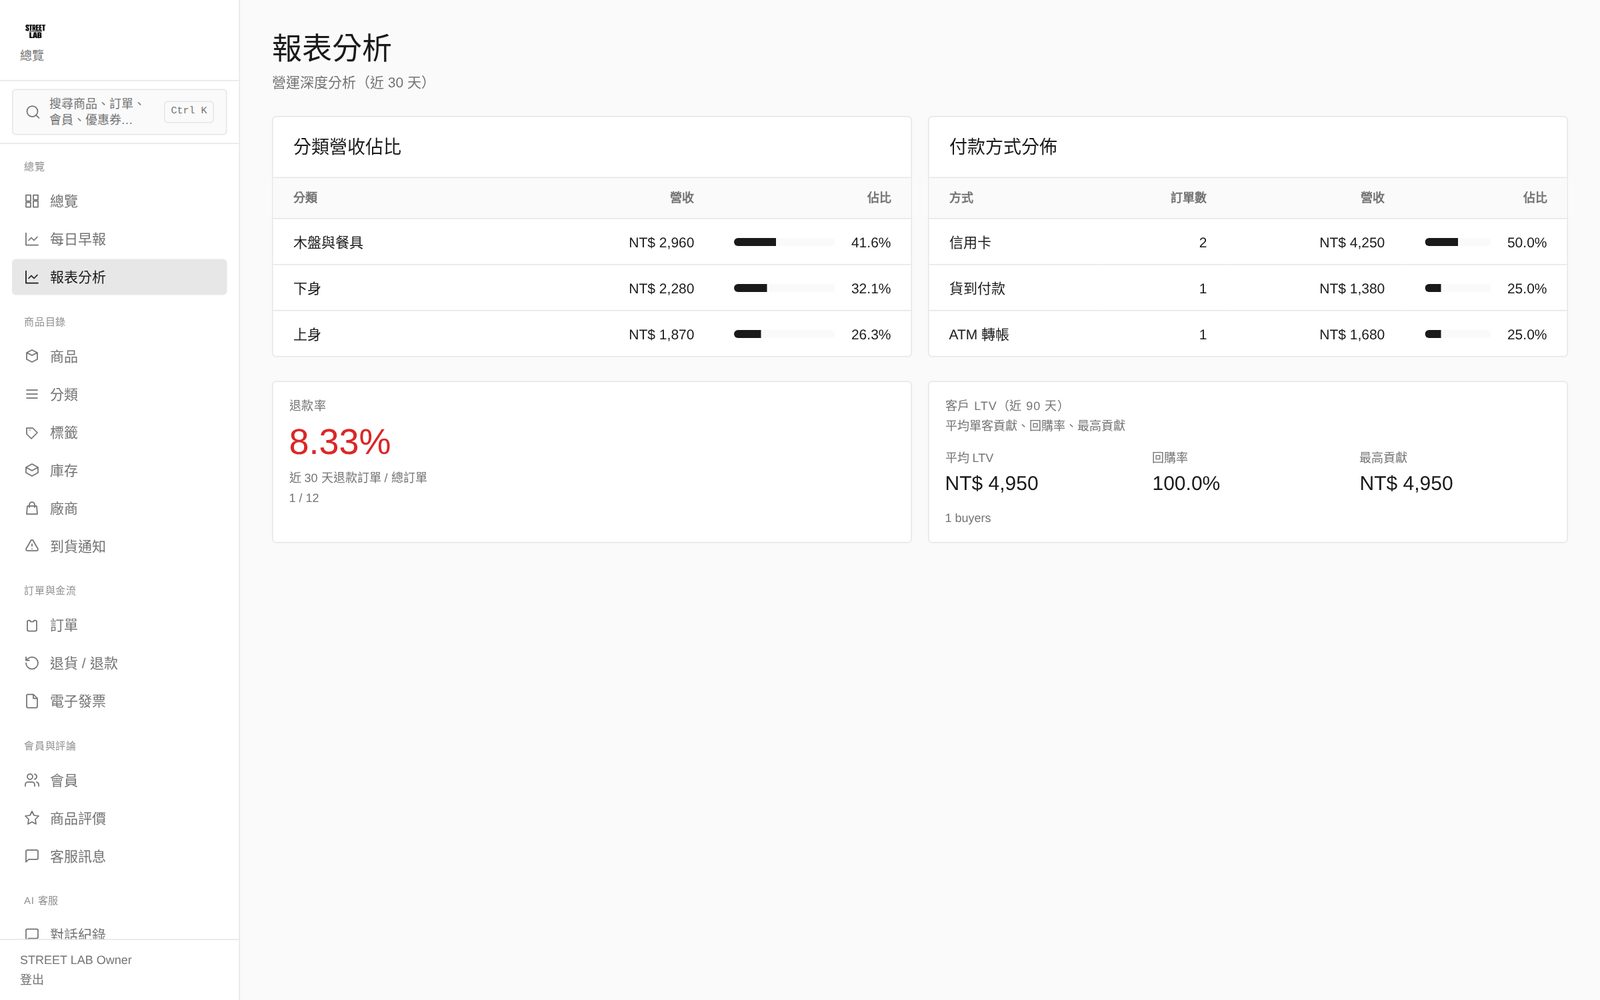
Task: Click the NT$ 1,380 revenue cell
Action: coord(1352,288)
